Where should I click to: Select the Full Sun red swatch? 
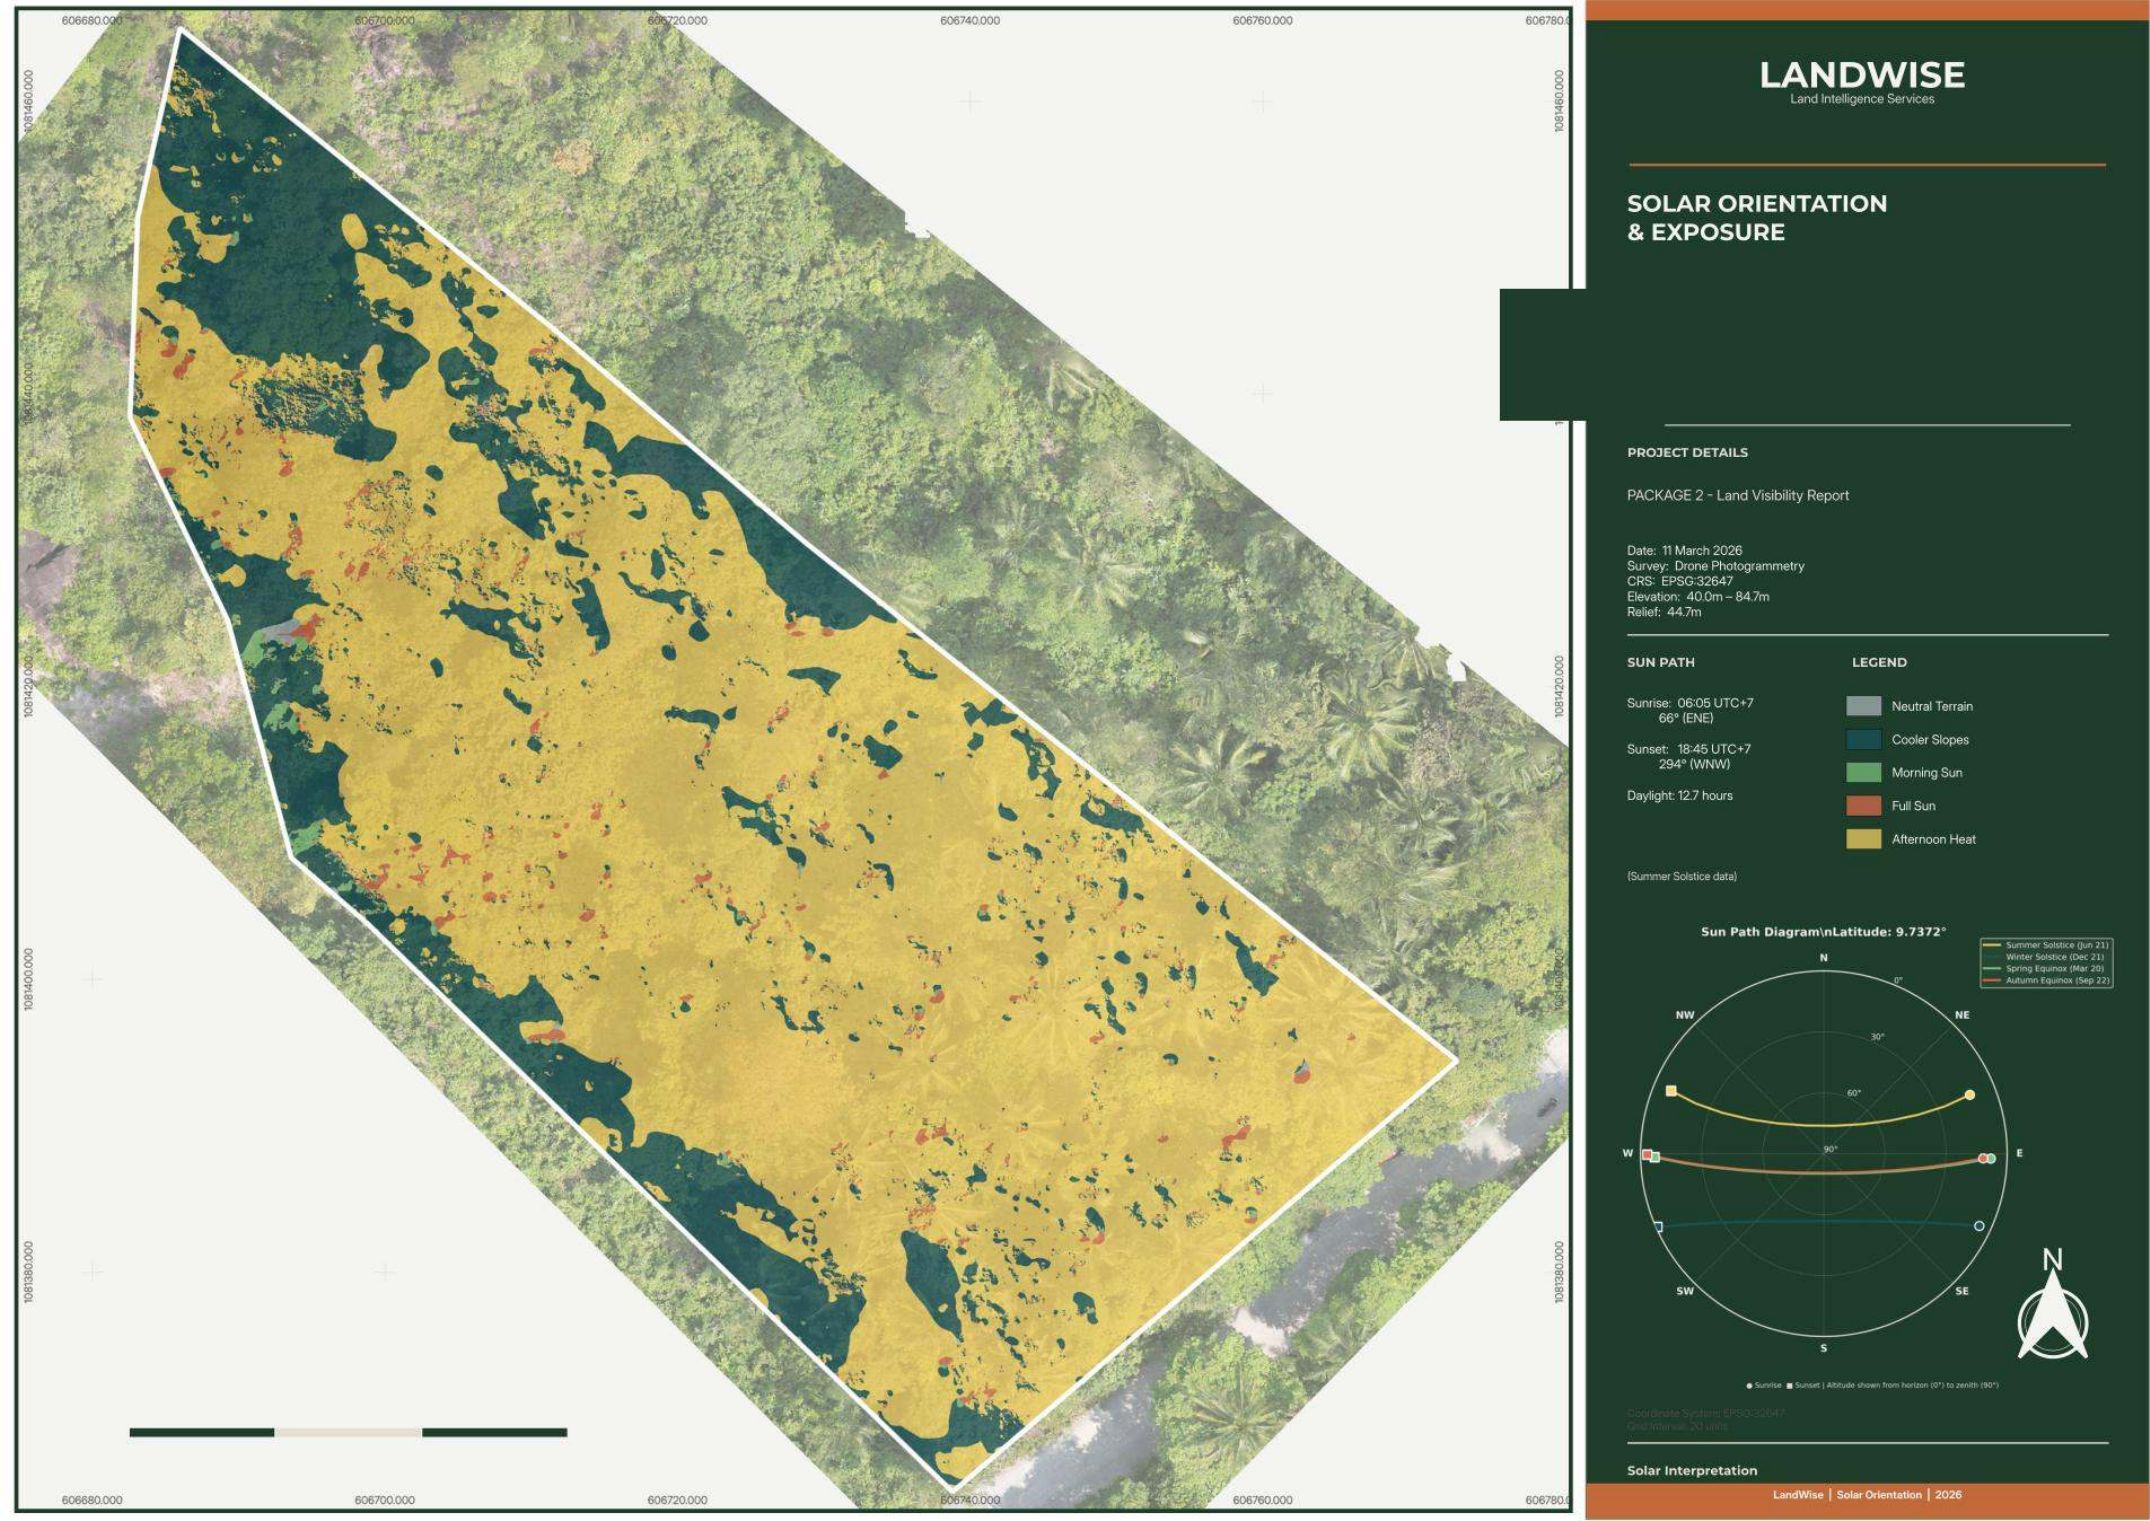tap(1863, 806)
